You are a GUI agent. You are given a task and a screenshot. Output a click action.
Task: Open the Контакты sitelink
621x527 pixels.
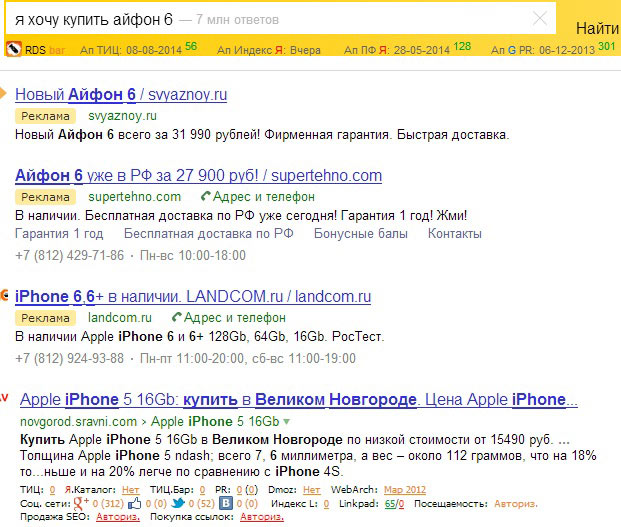455,234
